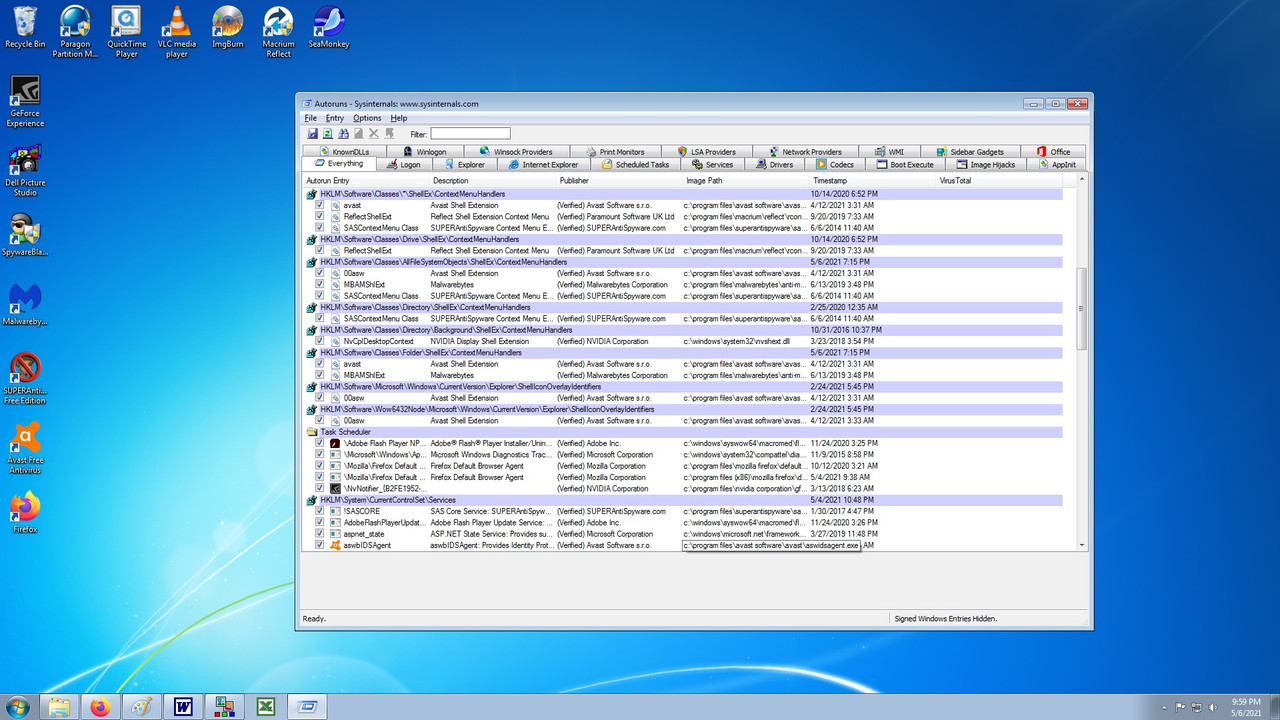Open the File menu
1280x720 pixels.
(311, 118)
